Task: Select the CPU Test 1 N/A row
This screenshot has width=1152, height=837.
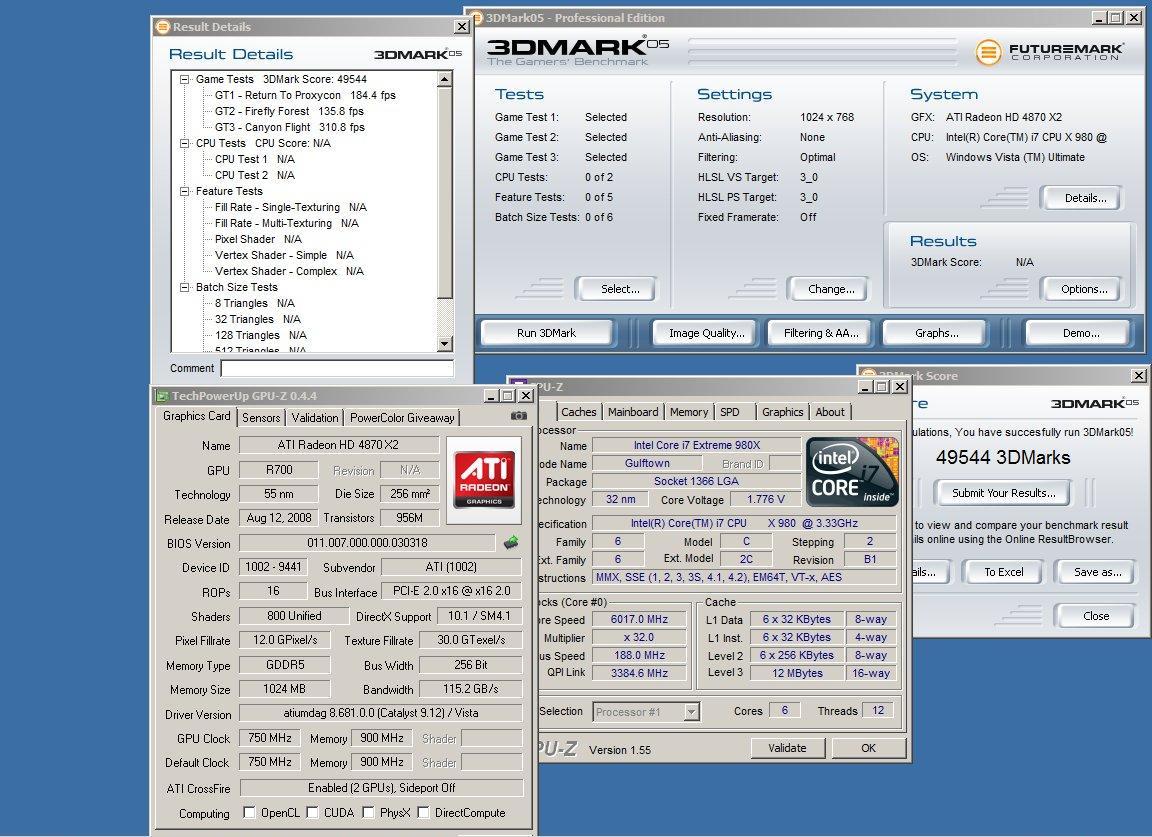Action: click(254, 159)
